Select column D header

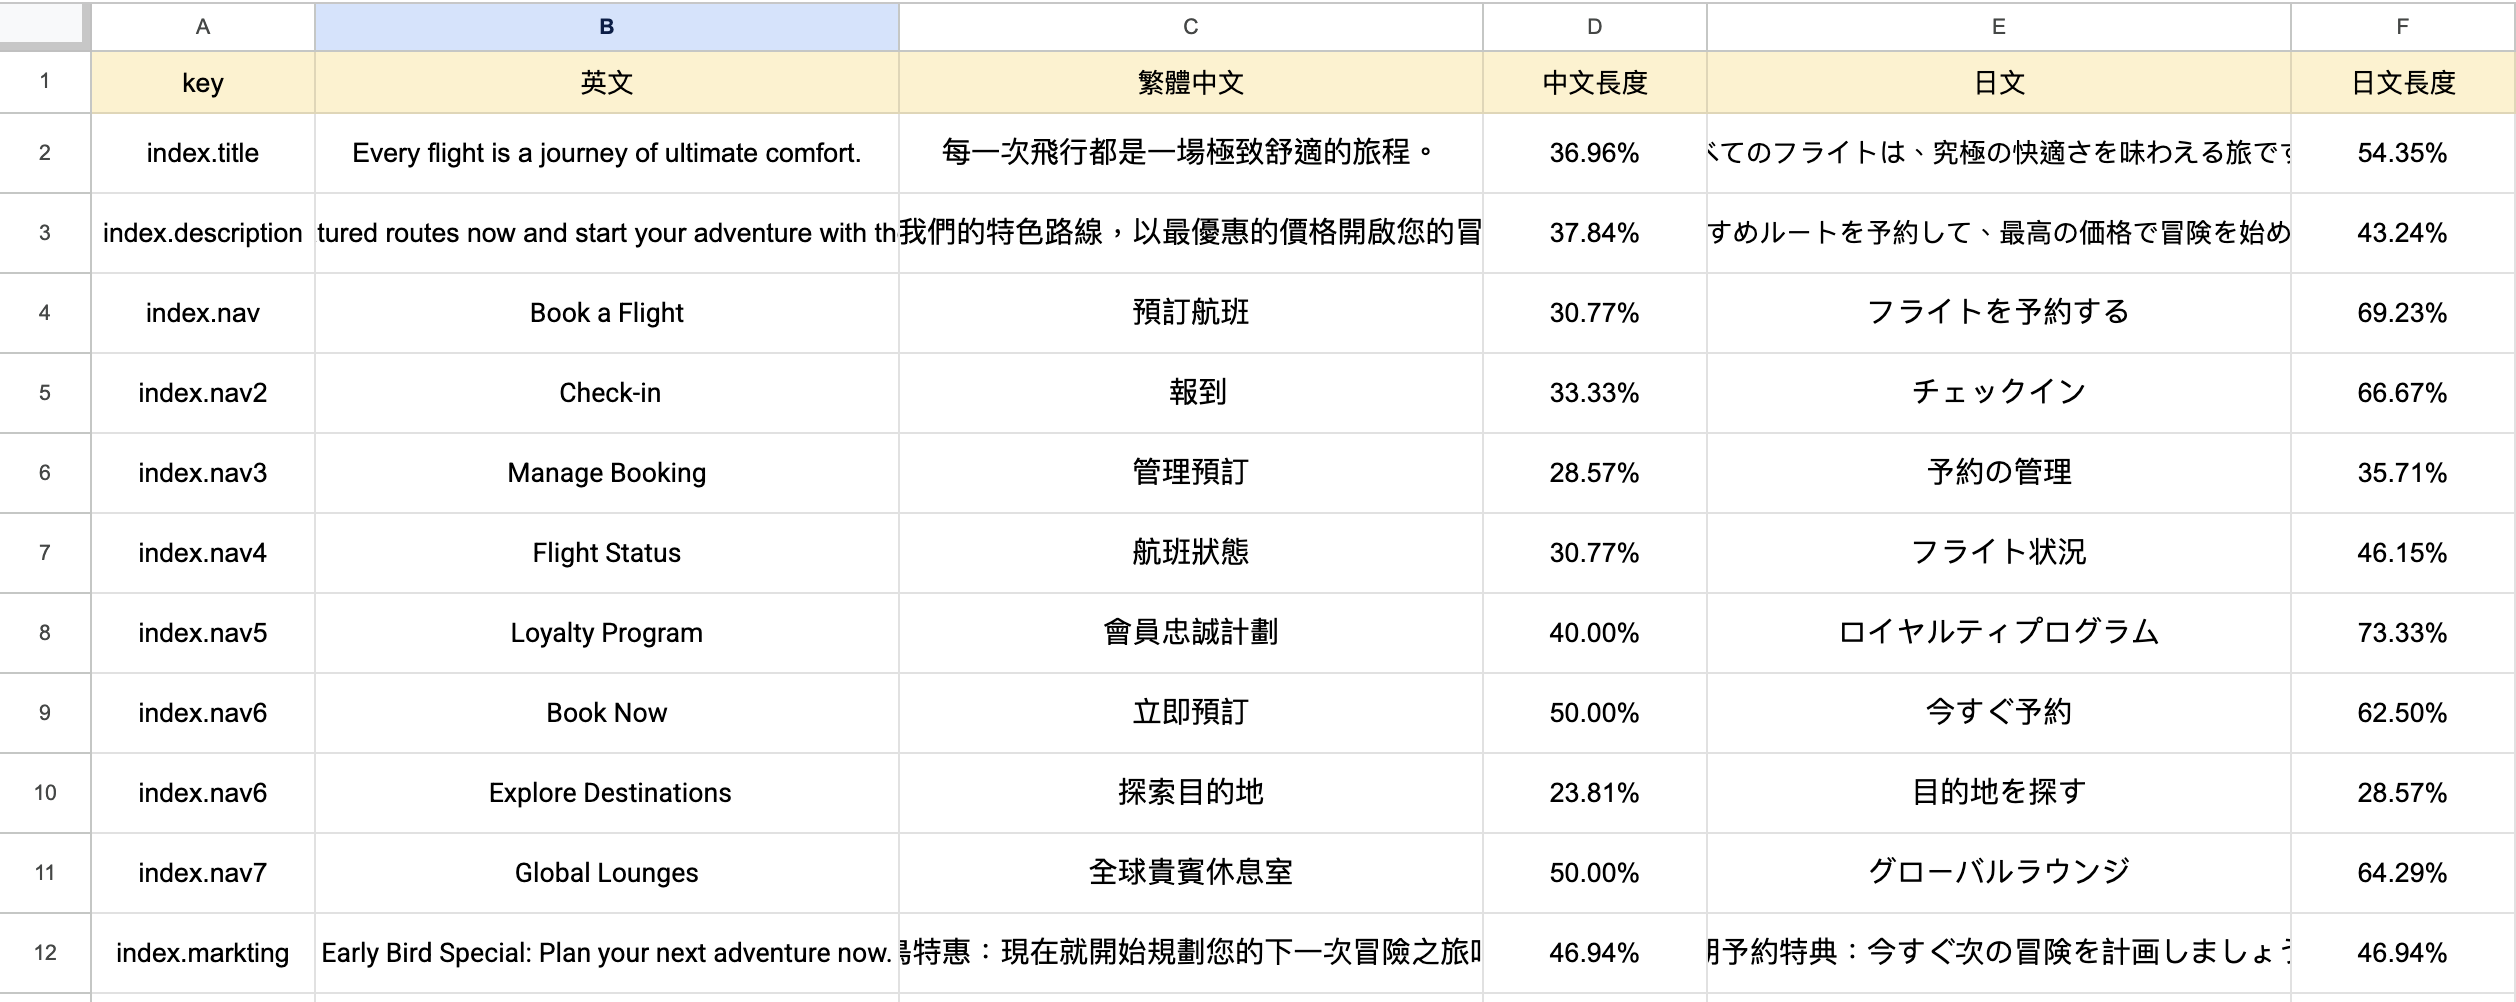coord(1594,27)
